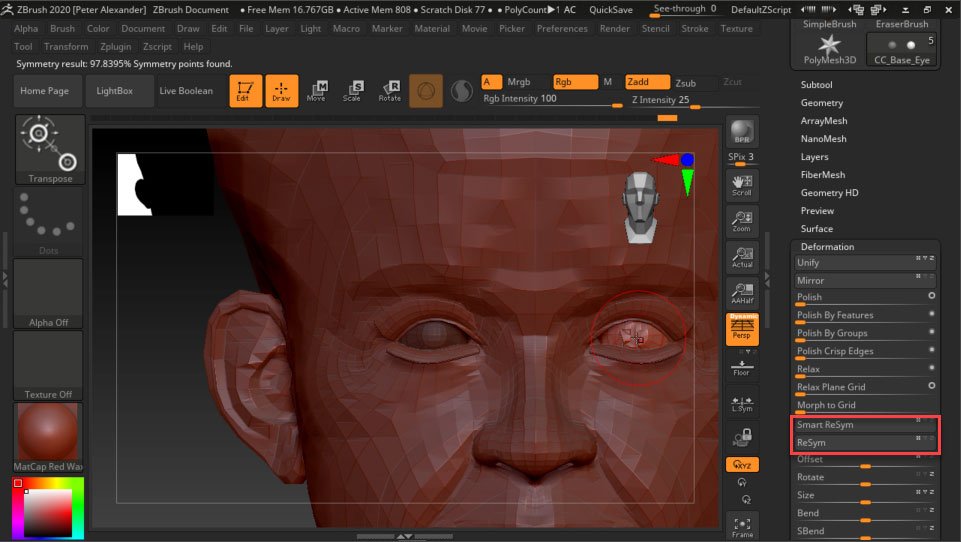The image size is (961, 542).
Task: Switch to the Rotate tool
Action: pos(390,91)
